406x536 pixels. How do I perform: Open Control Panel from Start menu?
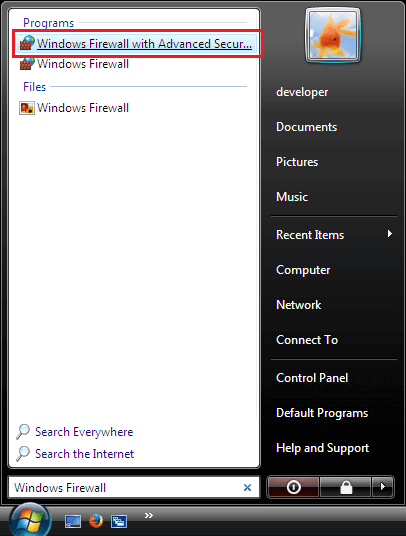coord(312,378)
